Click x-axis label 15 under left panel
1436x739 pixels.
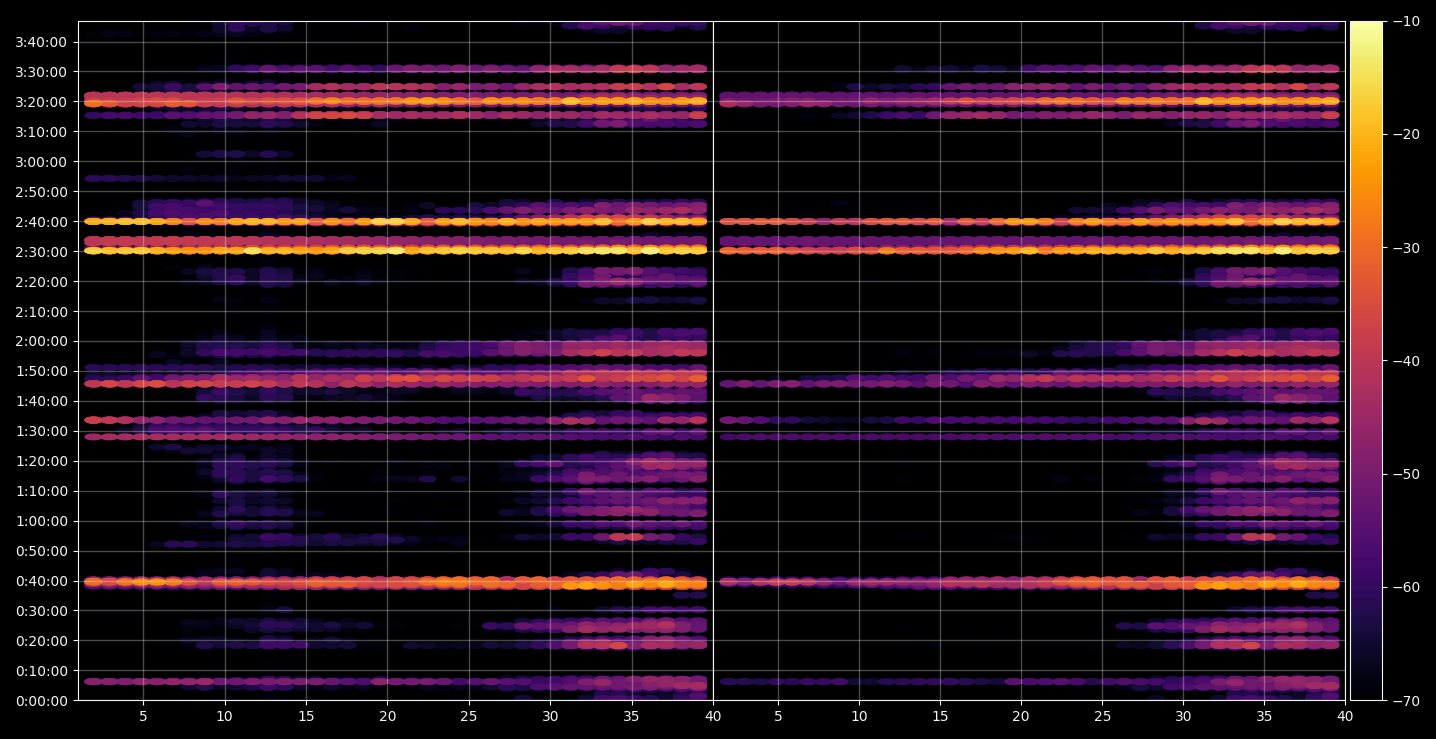coord(306,717)
